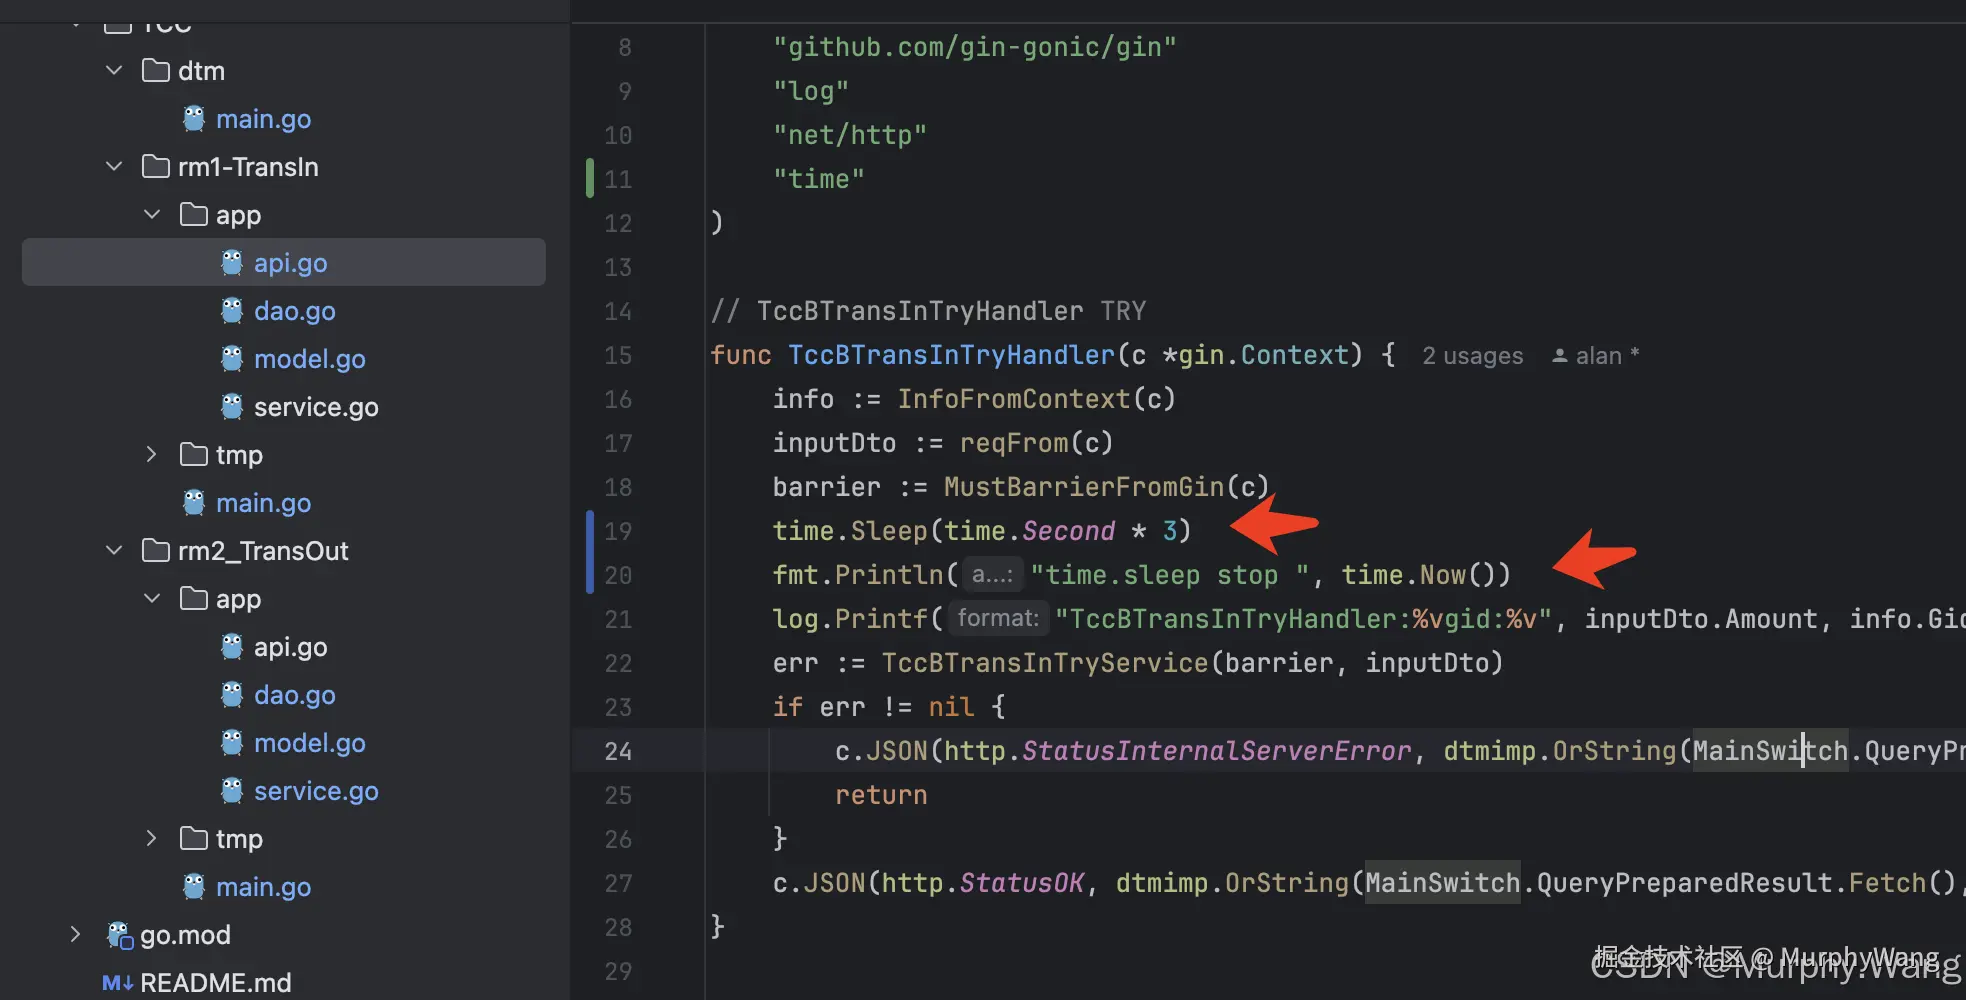The height and width of the screenshot is (1000, 1966).
Task: Open main.go in the dtm folder
Action: pyautogui.click(x=263, y=119)
